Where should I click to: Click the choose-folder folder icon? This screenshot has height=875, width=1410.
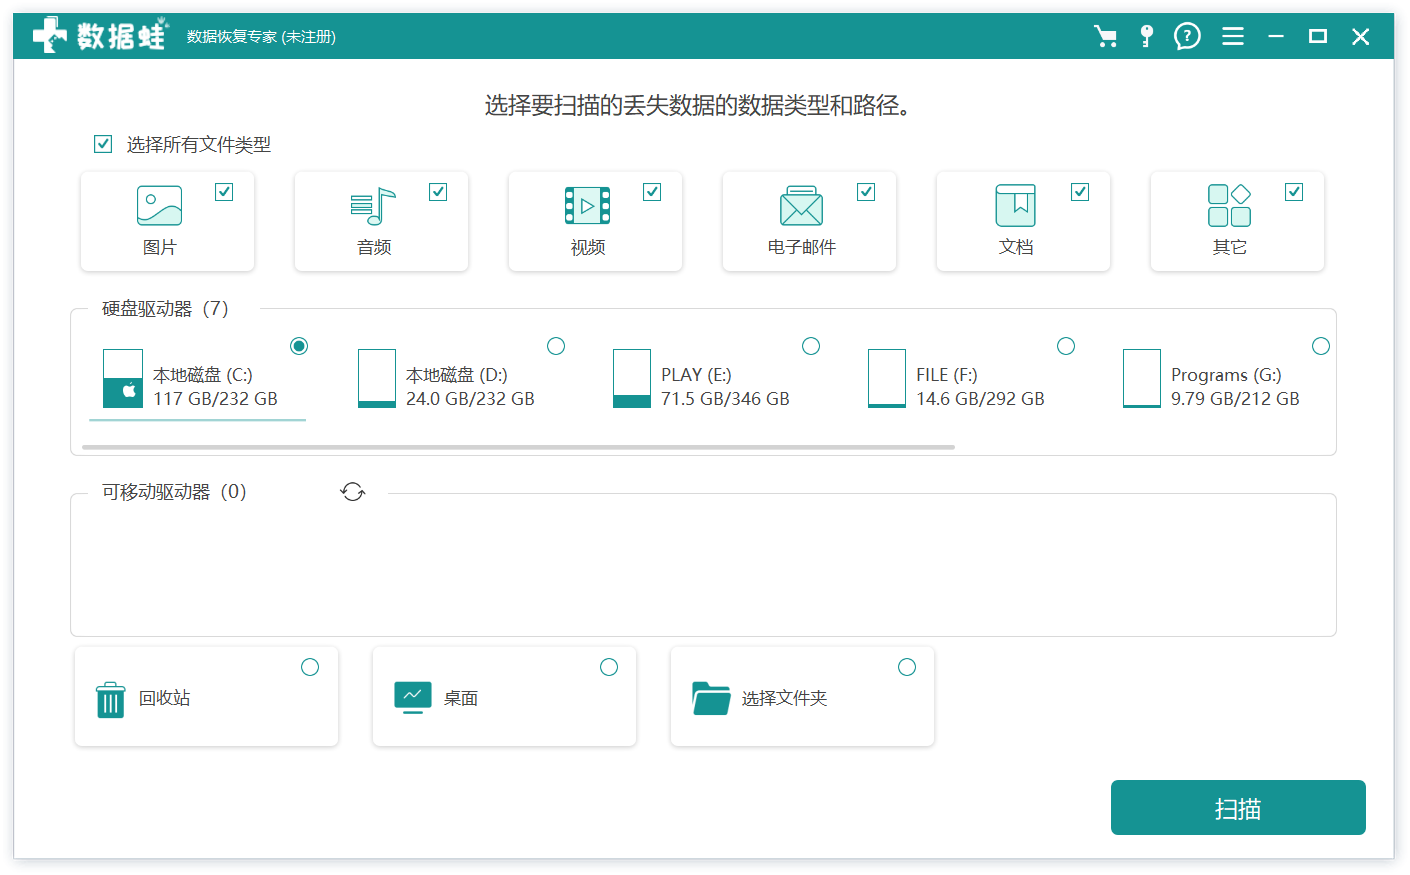coord(711,698)
